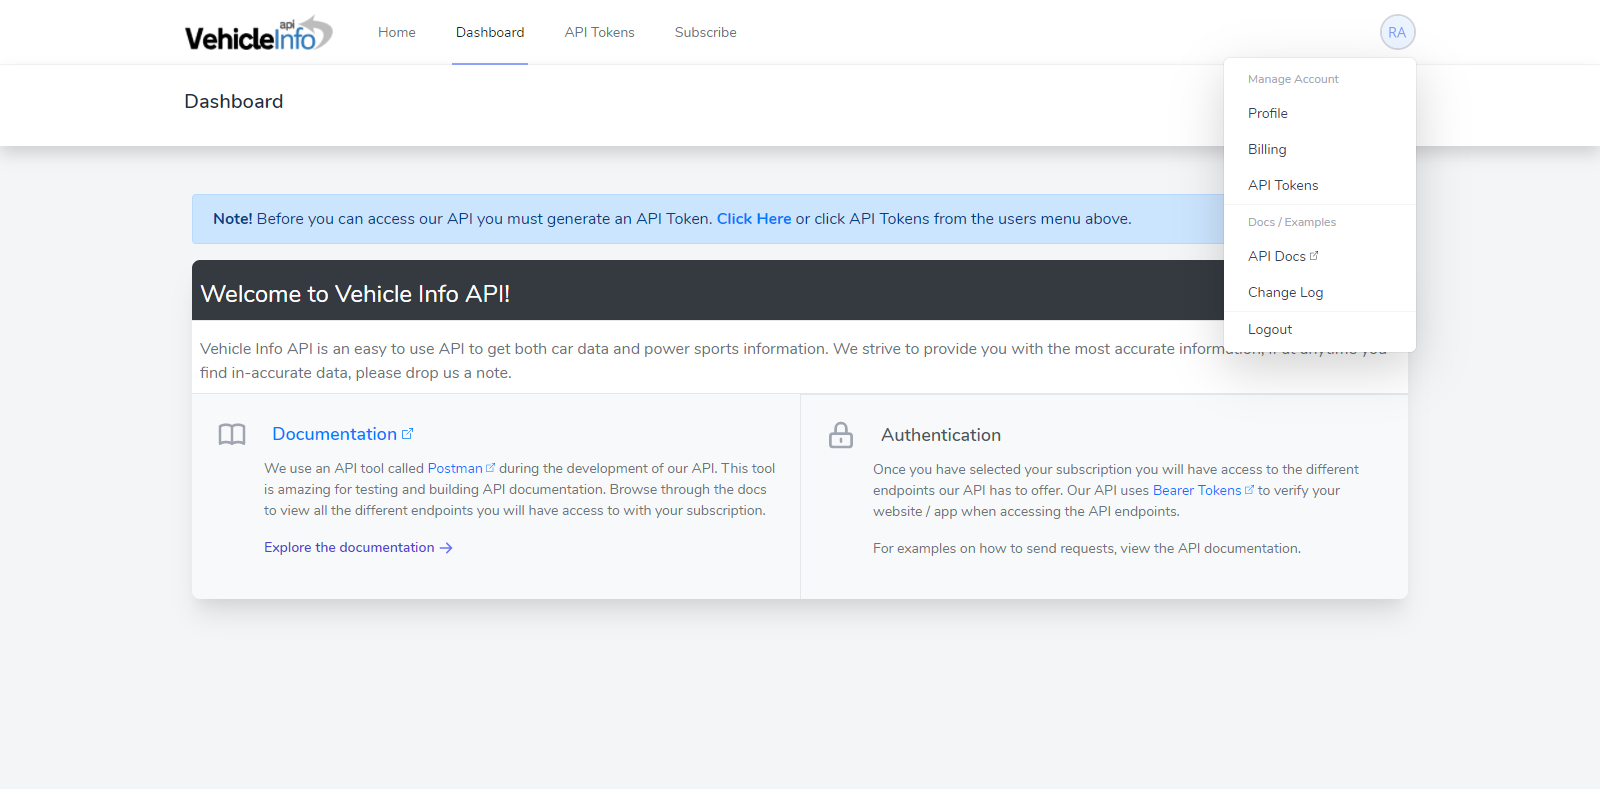Screen dimensions: 1600x789
Task: Select API Tokens in the dropdown menu
Action: click(1320, 185)
